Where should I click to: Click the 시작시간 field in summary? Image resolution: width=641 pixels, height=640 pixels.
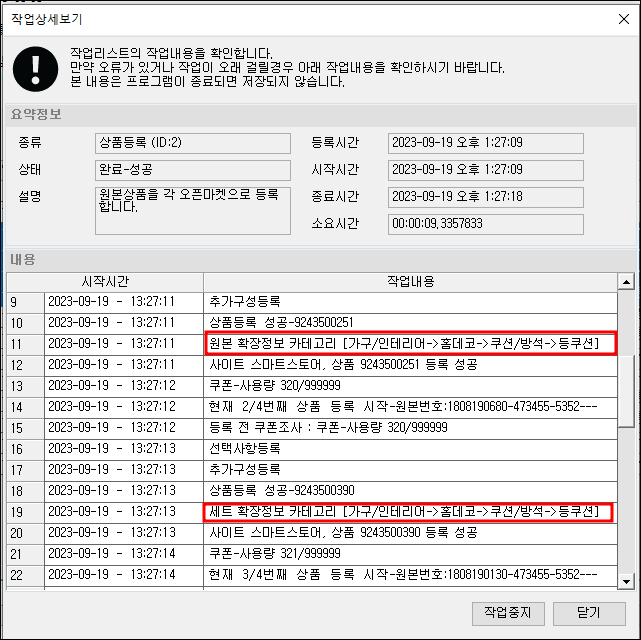(486, 170)
